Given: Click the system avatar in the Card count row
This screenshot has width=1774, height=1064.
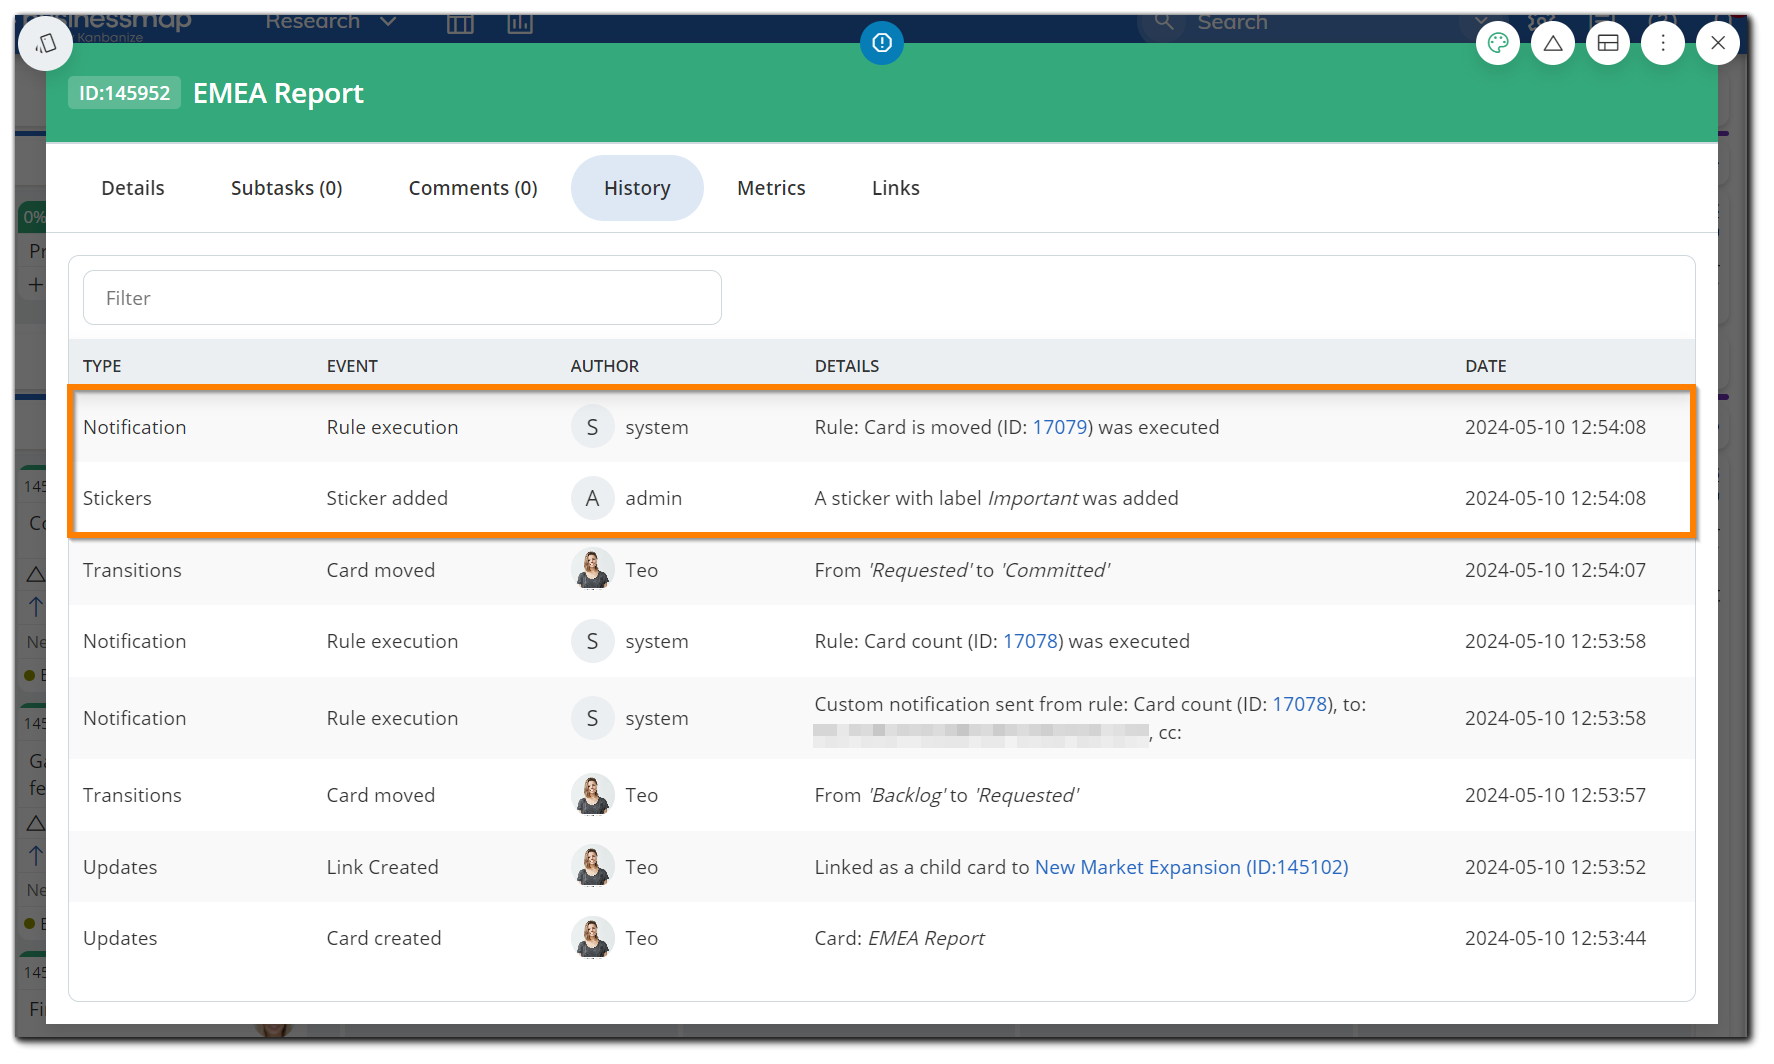Looking at the screenshot, I should coord(592,641).
